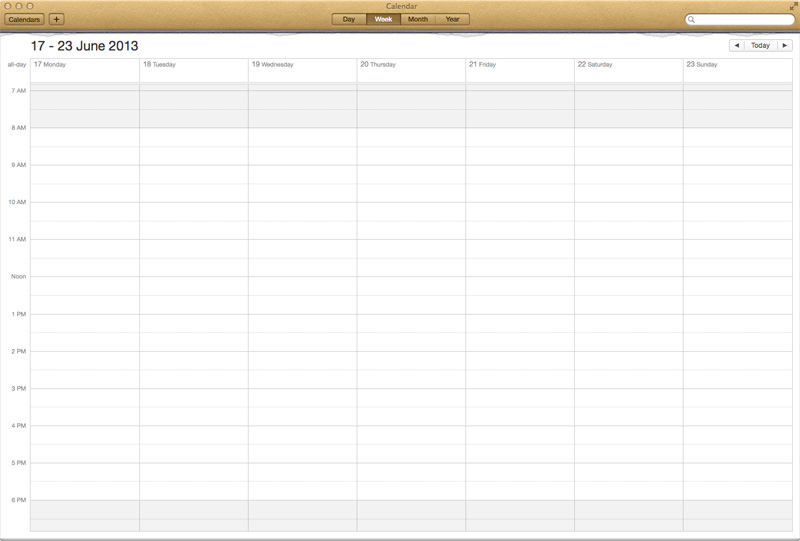Screen dimensions: 800x541
Task: Click the Noon time label
Action: click(18, 277)
